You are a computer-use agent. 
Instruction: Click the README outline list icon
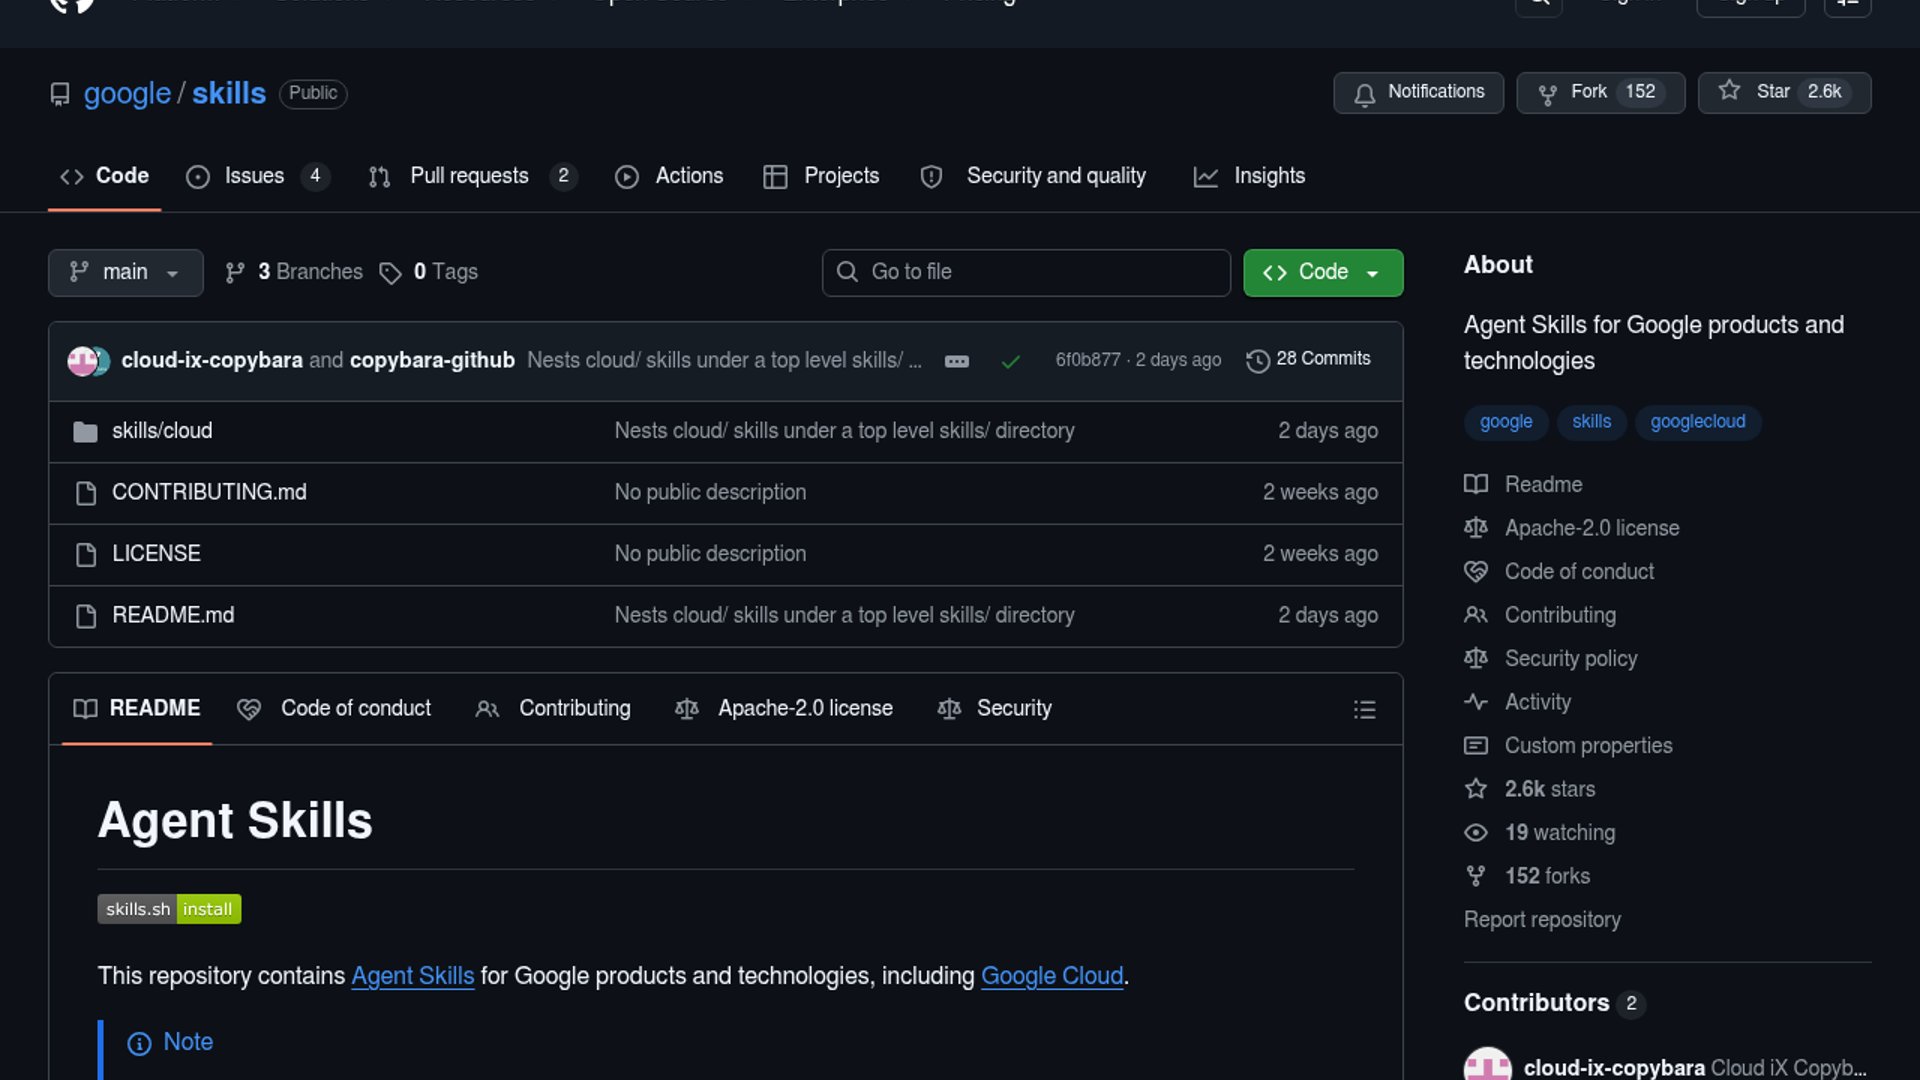(x=1364, y=710)
